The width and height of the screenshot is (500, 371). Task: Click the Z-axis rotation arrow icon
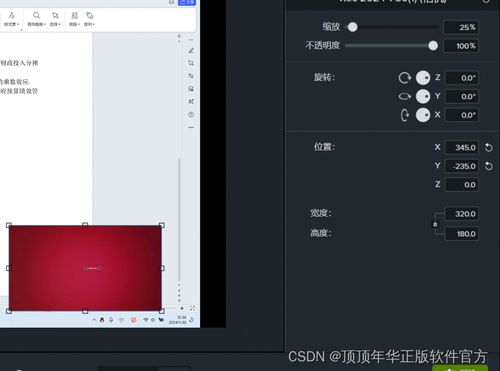tap(405, 78)
